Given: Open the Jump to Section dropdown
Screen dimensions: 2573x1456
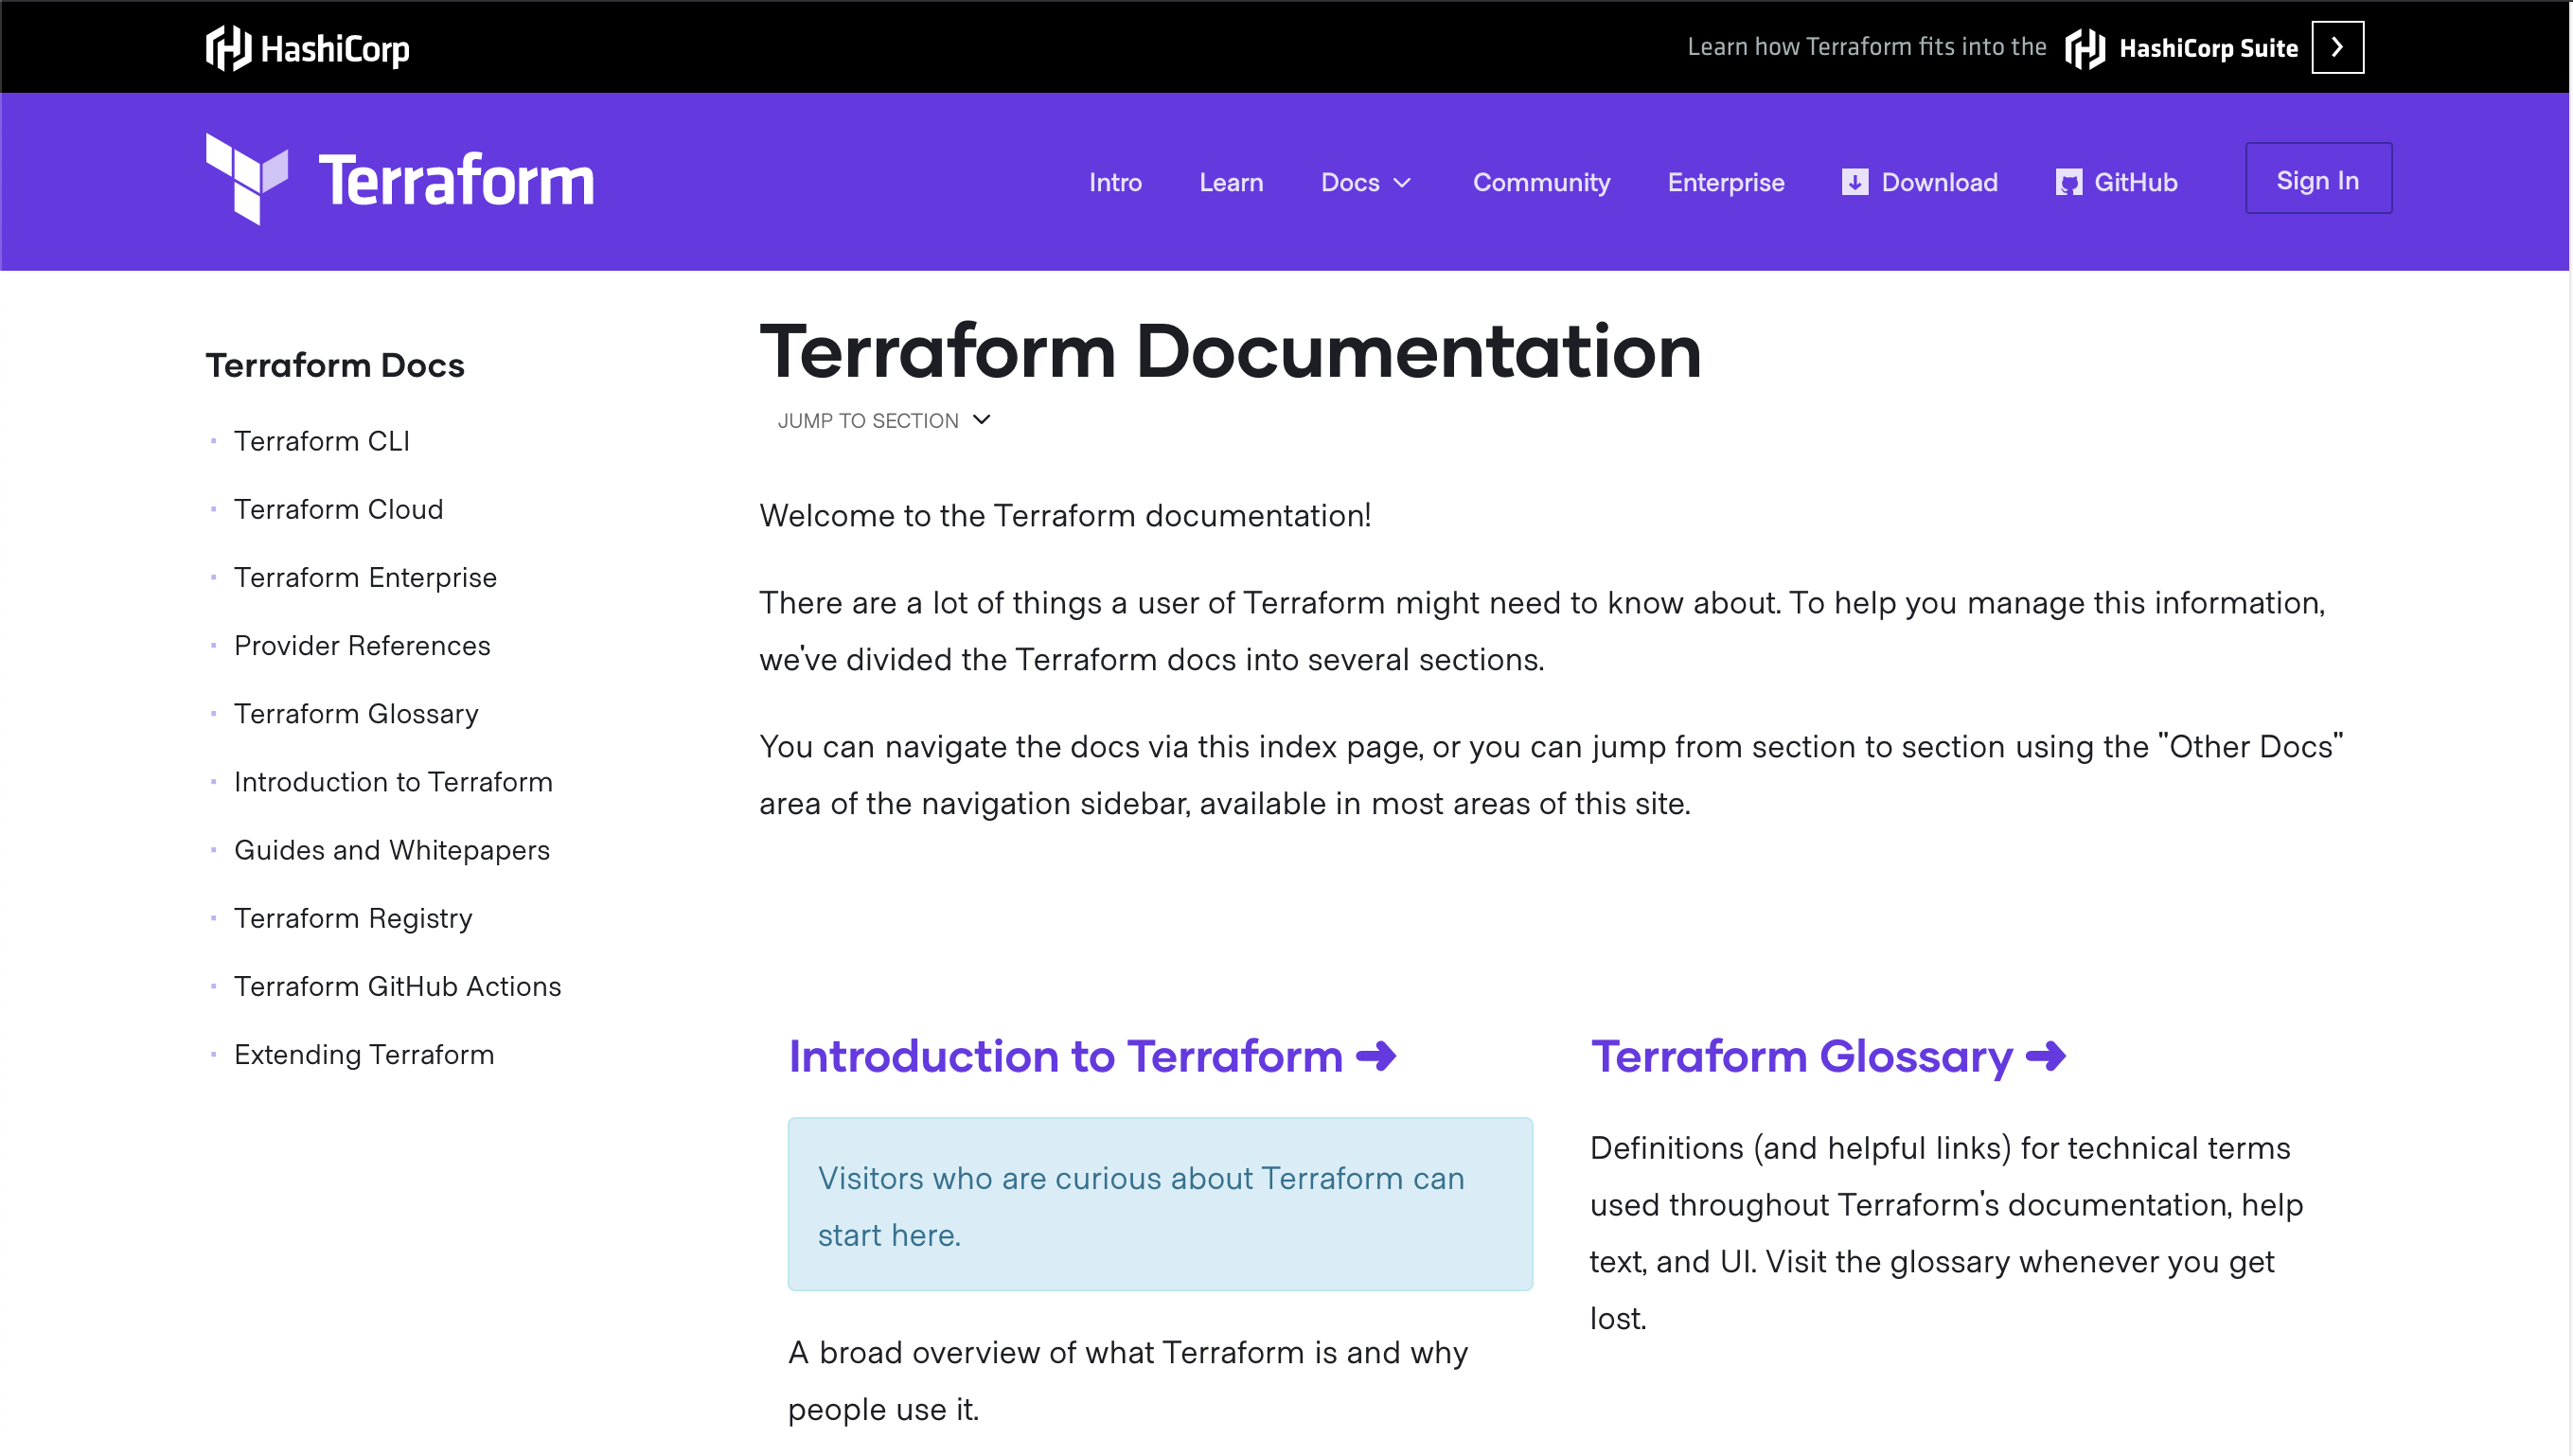Looking at the screenshot, I should pyautogui.click(x=884, y=420).
